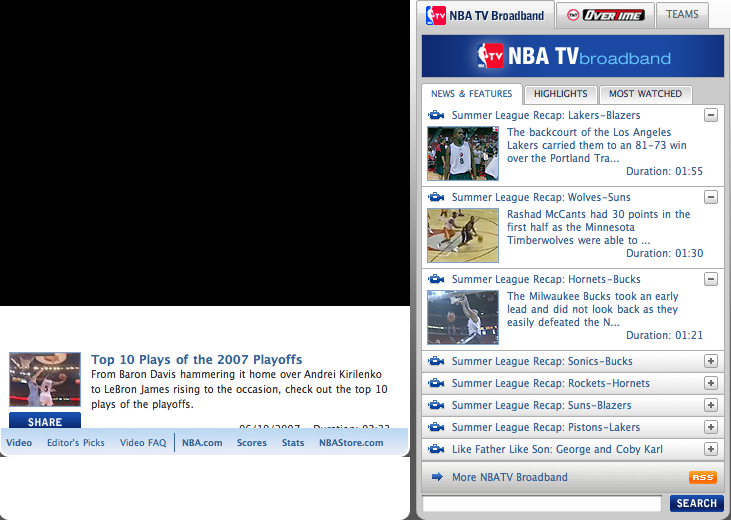Open Editor's Picks footer link
The height and width of the screenshot is (520, 731).
click(x=76, y=443)
